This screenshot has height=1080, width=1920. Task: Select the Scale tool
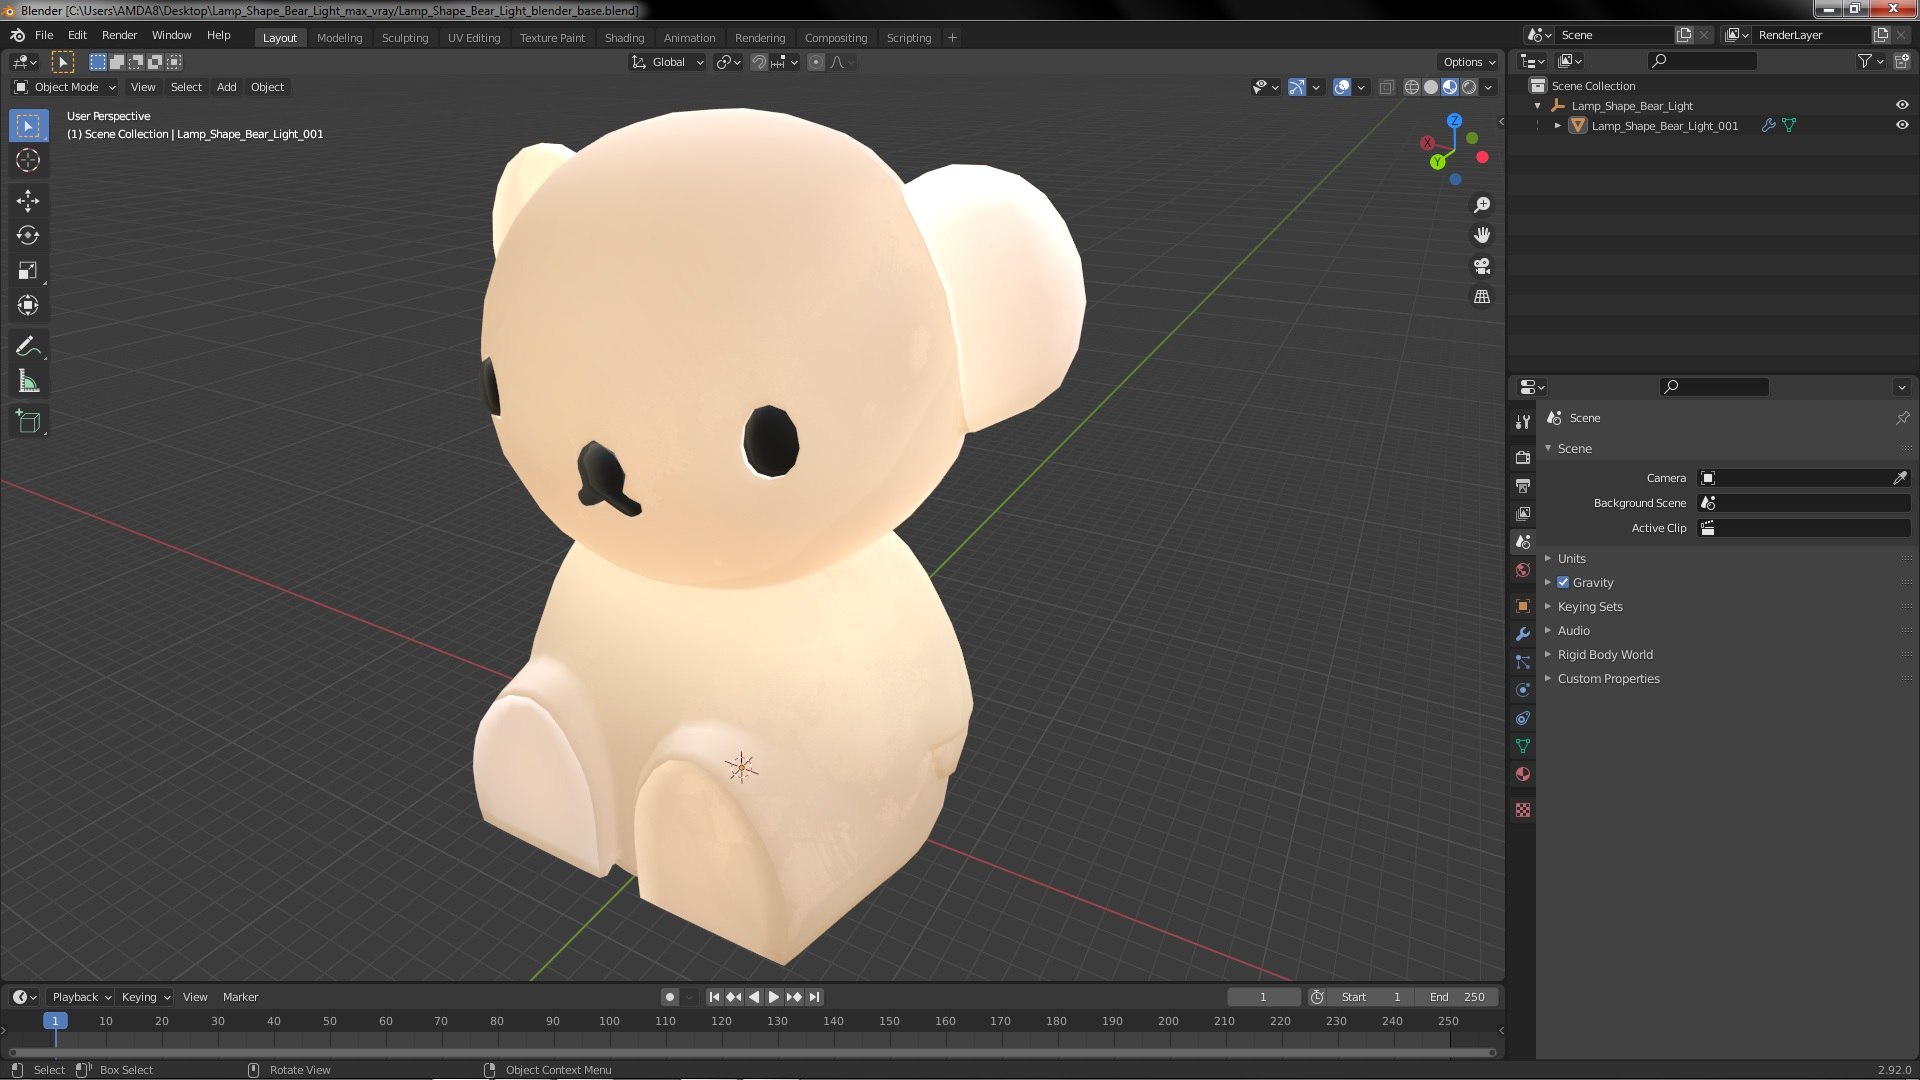click(28, 271)
